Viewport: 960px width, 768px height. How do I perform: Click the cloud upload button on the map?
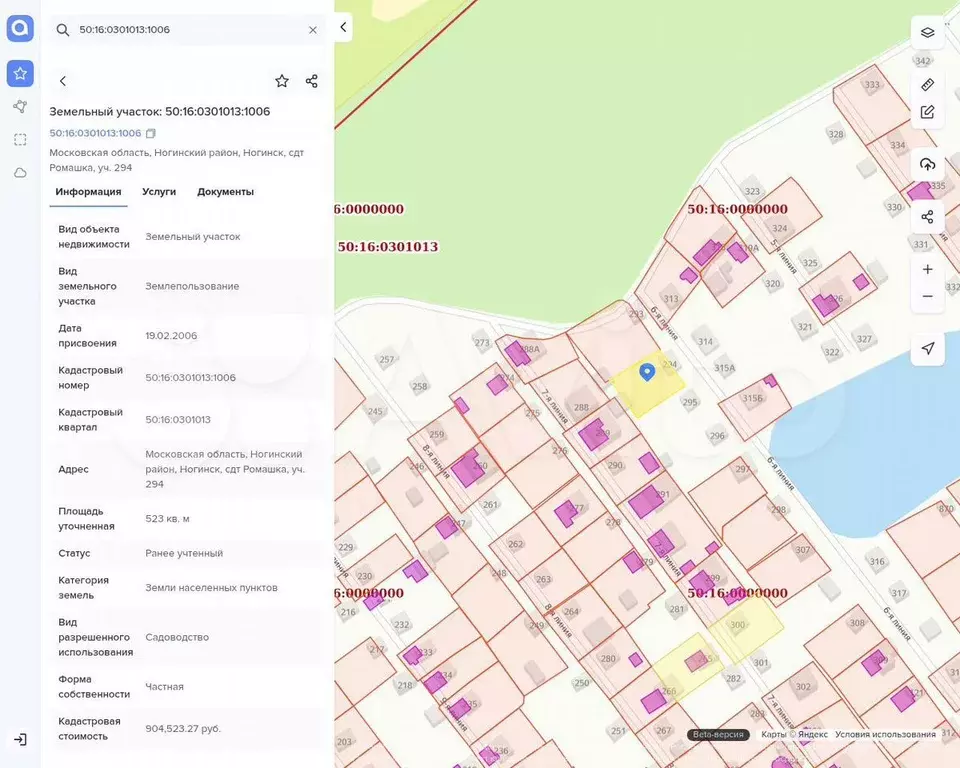point(928,164)
